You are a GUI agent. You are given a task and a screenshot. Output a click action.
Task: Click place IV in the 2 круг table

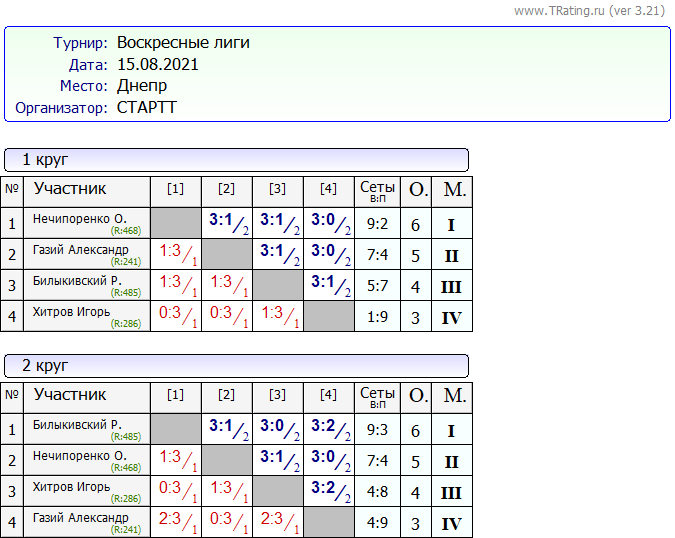coord(451,524)
